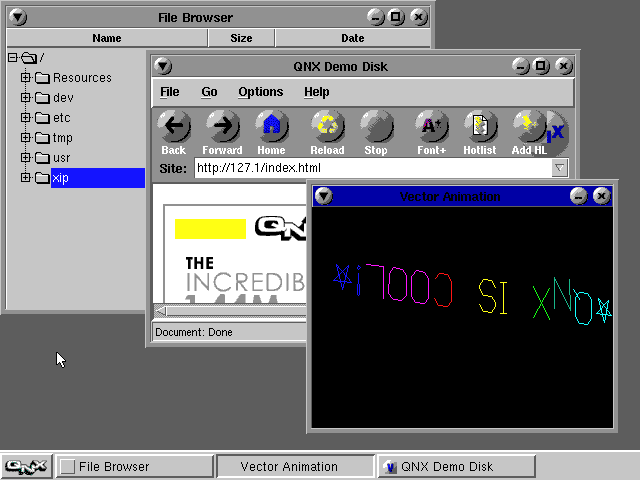Sort by the Date column header
640x480 pixels.
tap(353, 38)
